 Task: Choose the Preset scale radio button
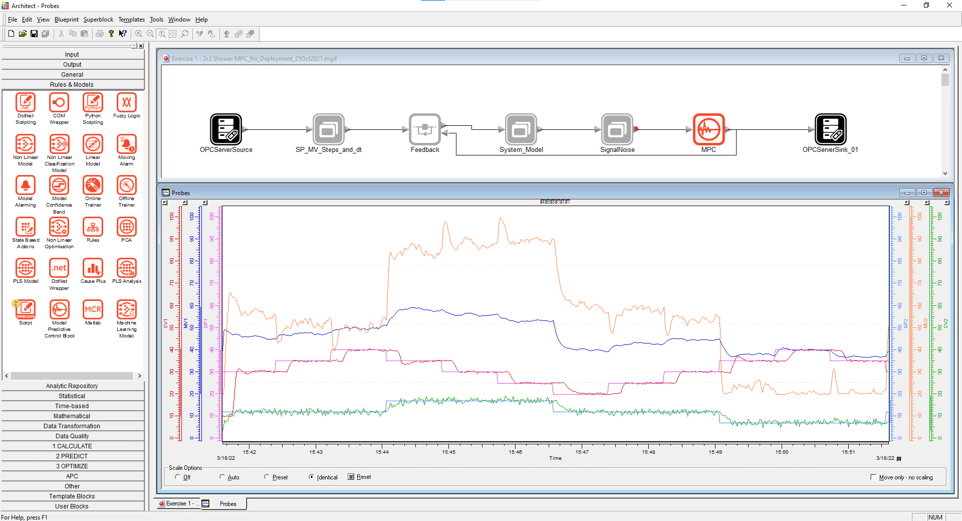coord(267,477)
